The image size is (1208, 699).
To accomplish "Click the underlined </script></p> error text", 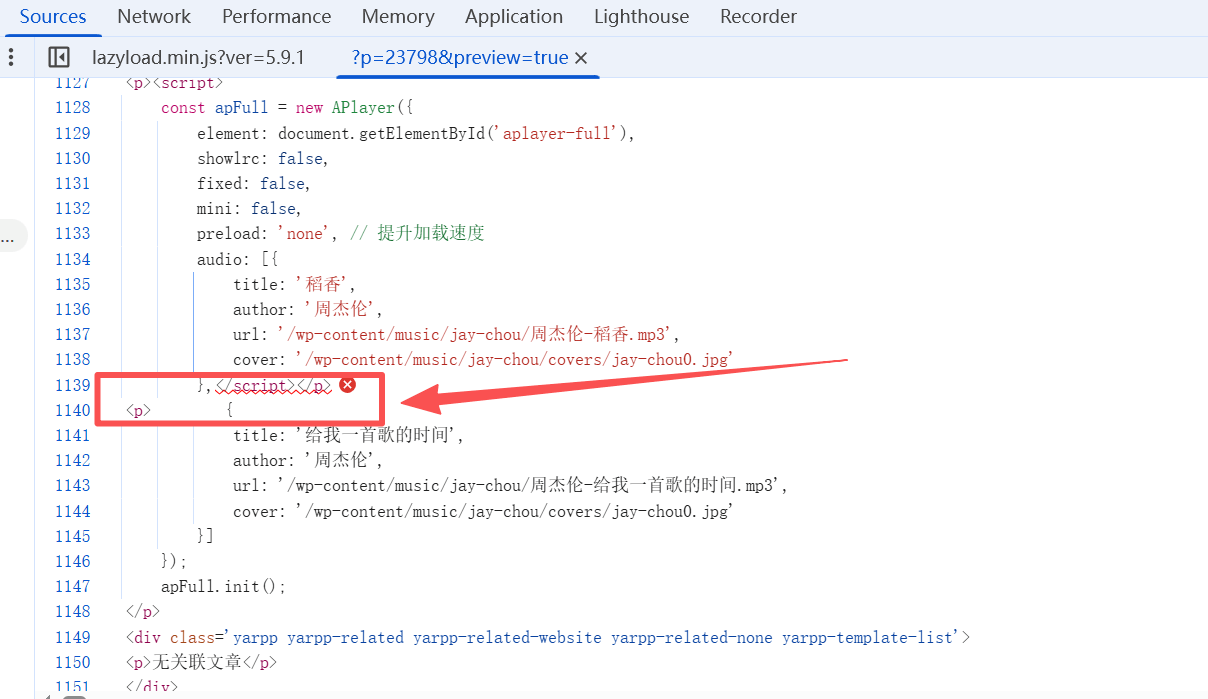I will point(273,385).
